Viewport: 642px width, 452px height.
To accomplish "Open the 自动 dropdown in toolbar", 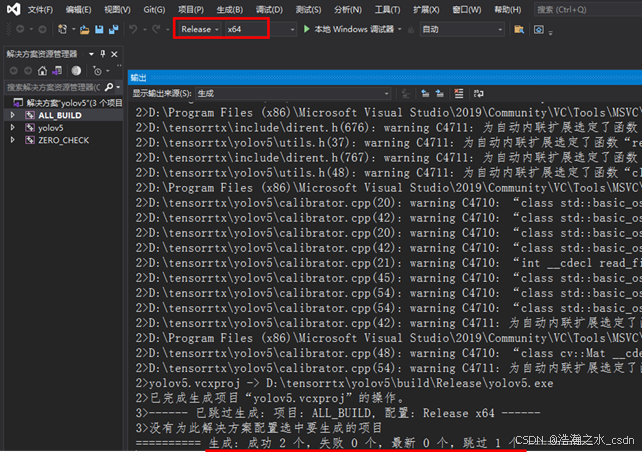I will 462,29.
